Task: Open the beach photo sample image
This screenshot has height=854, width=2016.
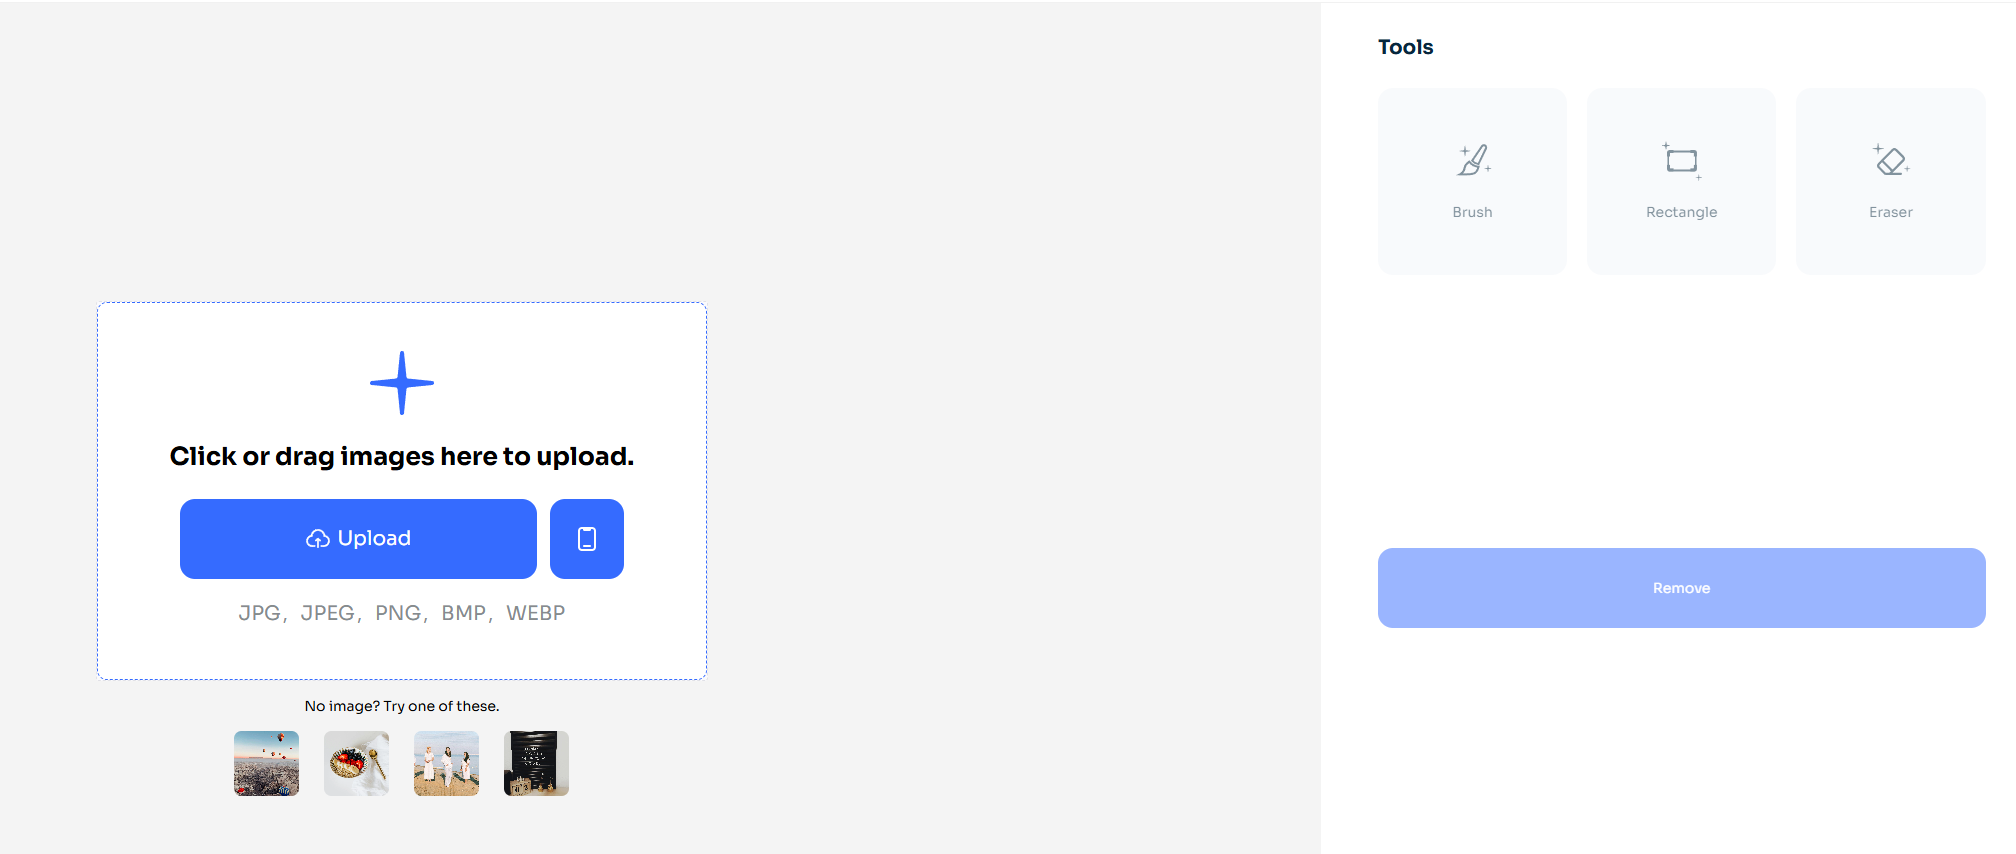Action: point(445,763)
